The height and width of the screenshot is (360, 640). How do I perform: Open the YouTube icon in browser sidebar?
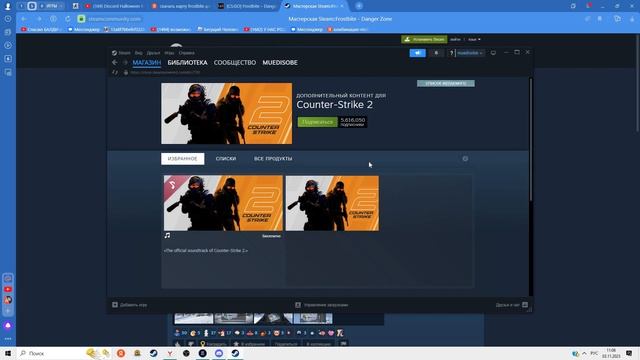coord(8,289)
